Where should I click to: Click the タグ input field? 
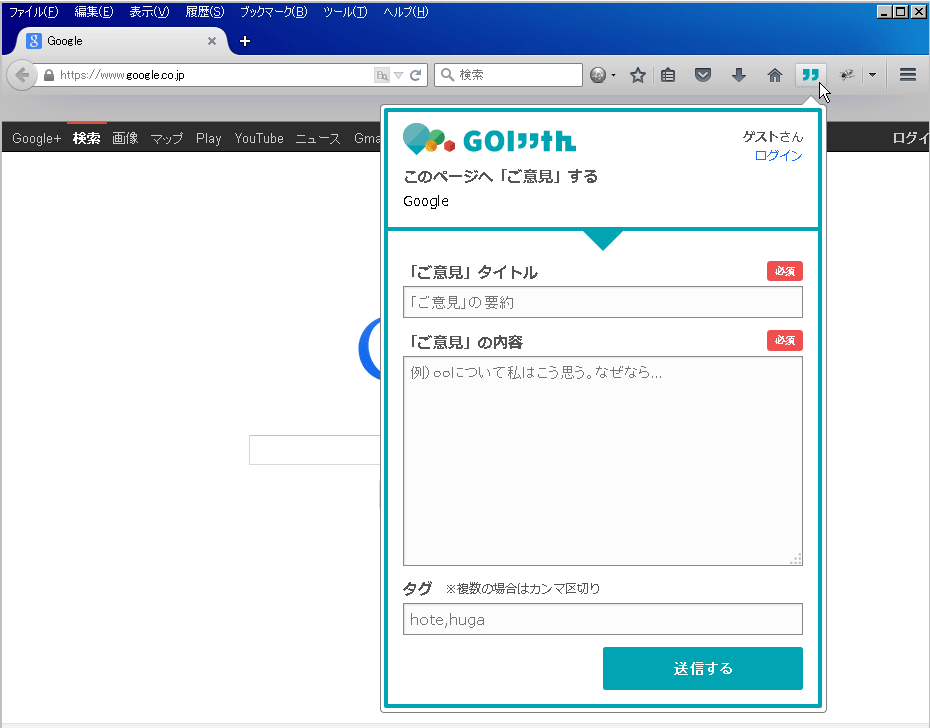(x=603, y=619)
